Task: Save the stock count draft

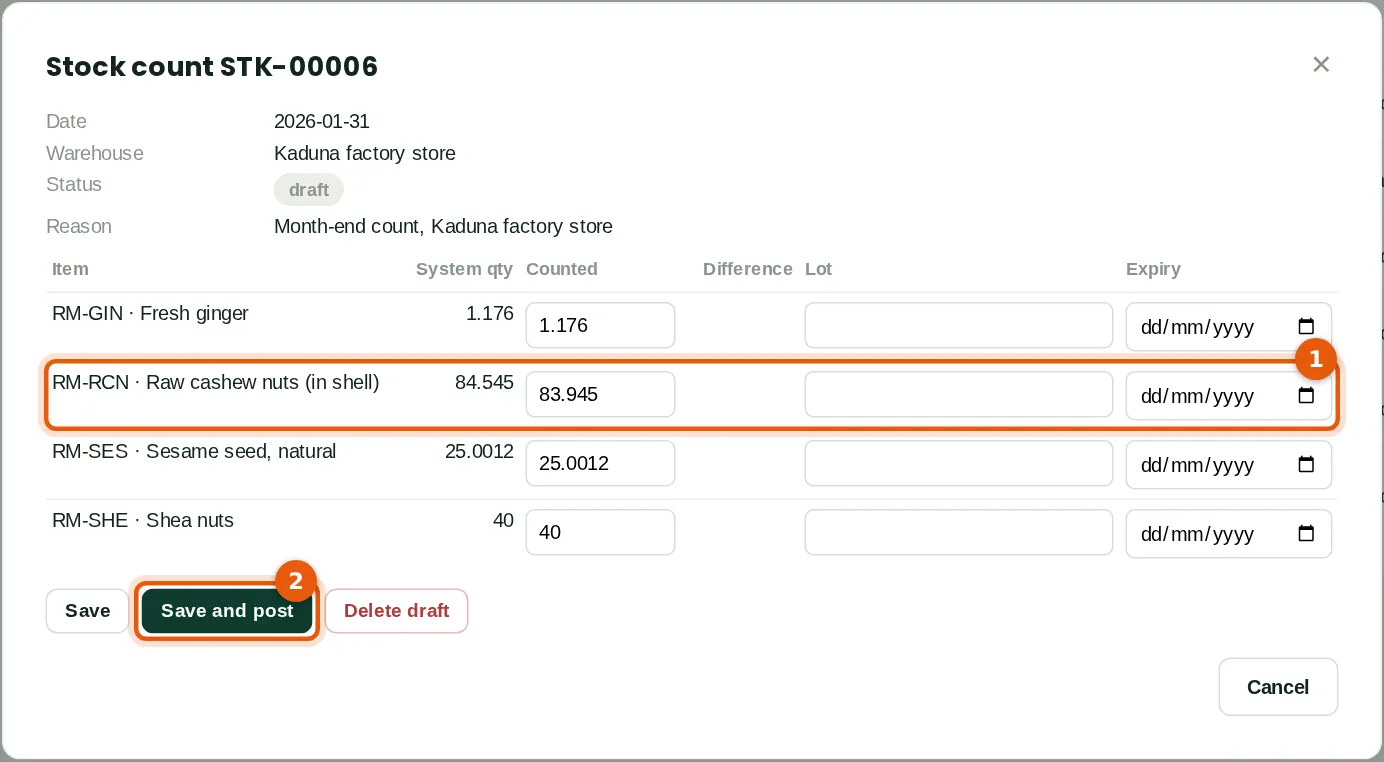Action: [x=87, y=611]
